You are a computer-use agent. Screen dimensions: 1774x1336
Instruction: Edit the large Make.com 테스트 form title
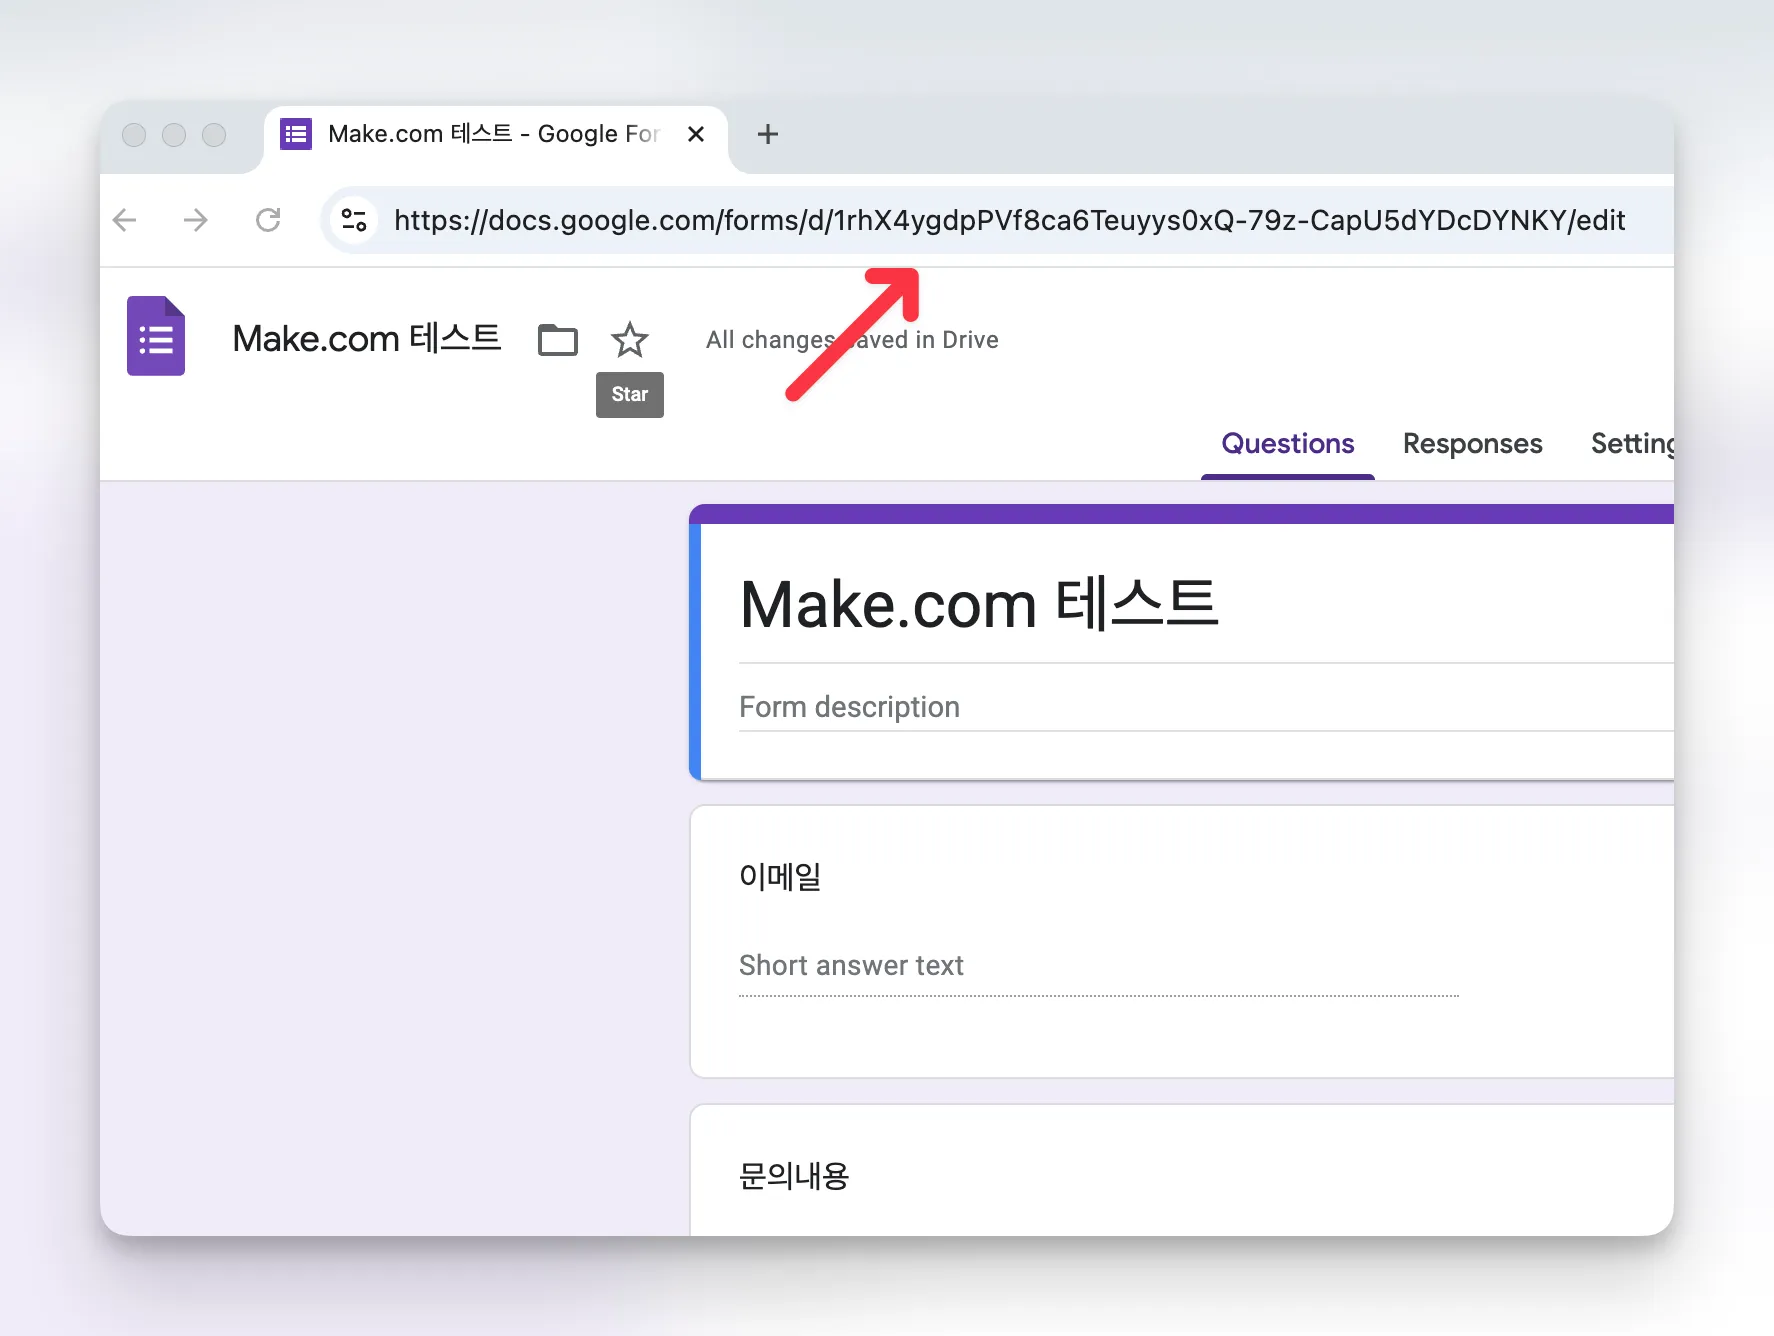point(978,605)
